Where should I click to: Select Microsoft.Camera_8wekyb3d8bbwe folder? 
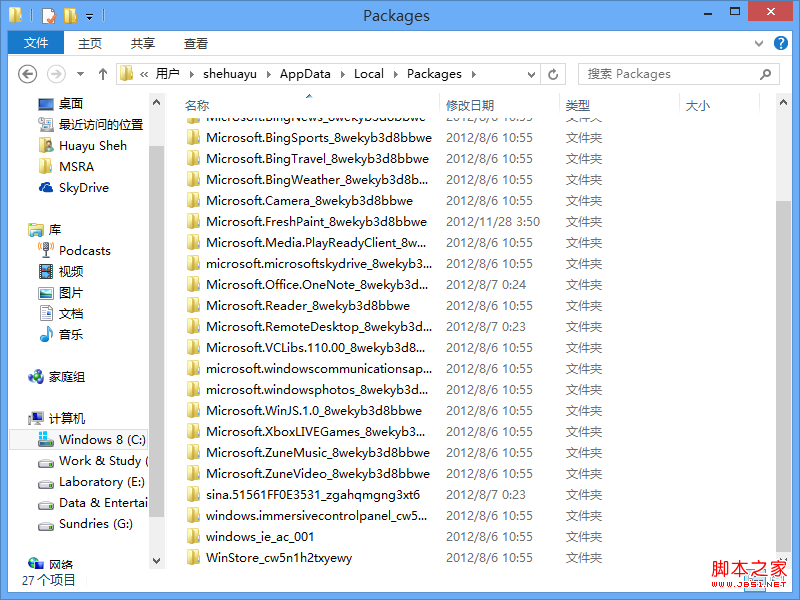(x=309, y=201)
